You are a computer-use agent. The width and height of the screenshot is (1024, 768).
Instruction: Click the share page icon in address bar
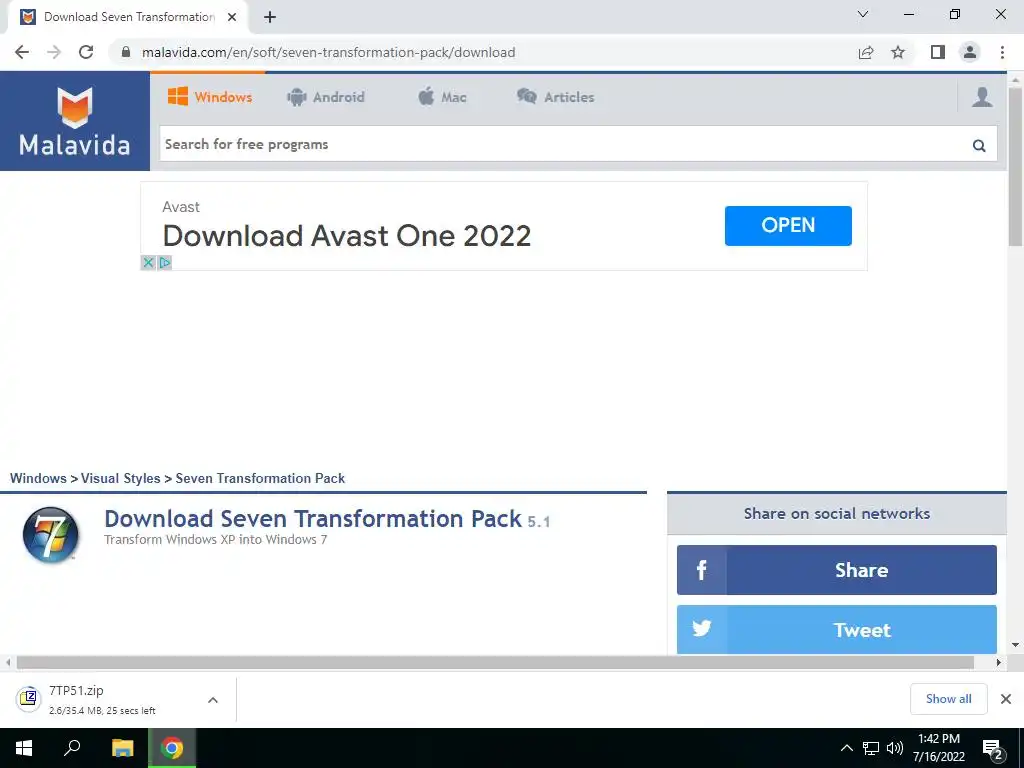pyautogui.click(x=866, y=52)
